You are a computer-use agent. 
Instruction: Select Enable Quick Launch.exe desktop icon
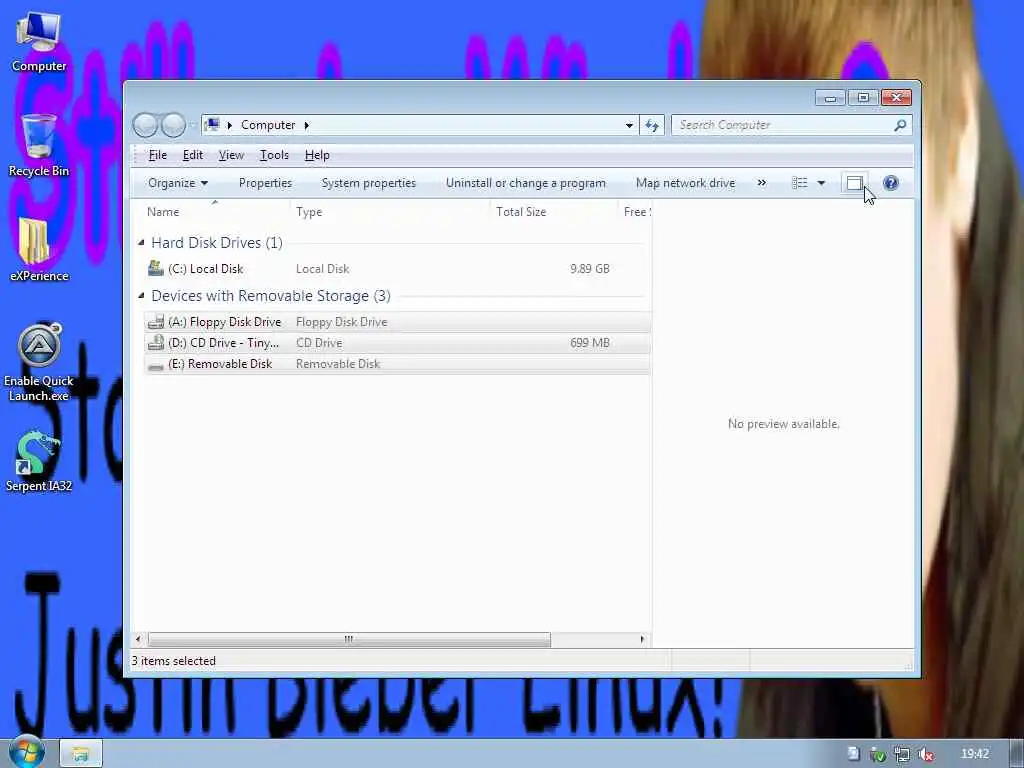tap(39, 362)
